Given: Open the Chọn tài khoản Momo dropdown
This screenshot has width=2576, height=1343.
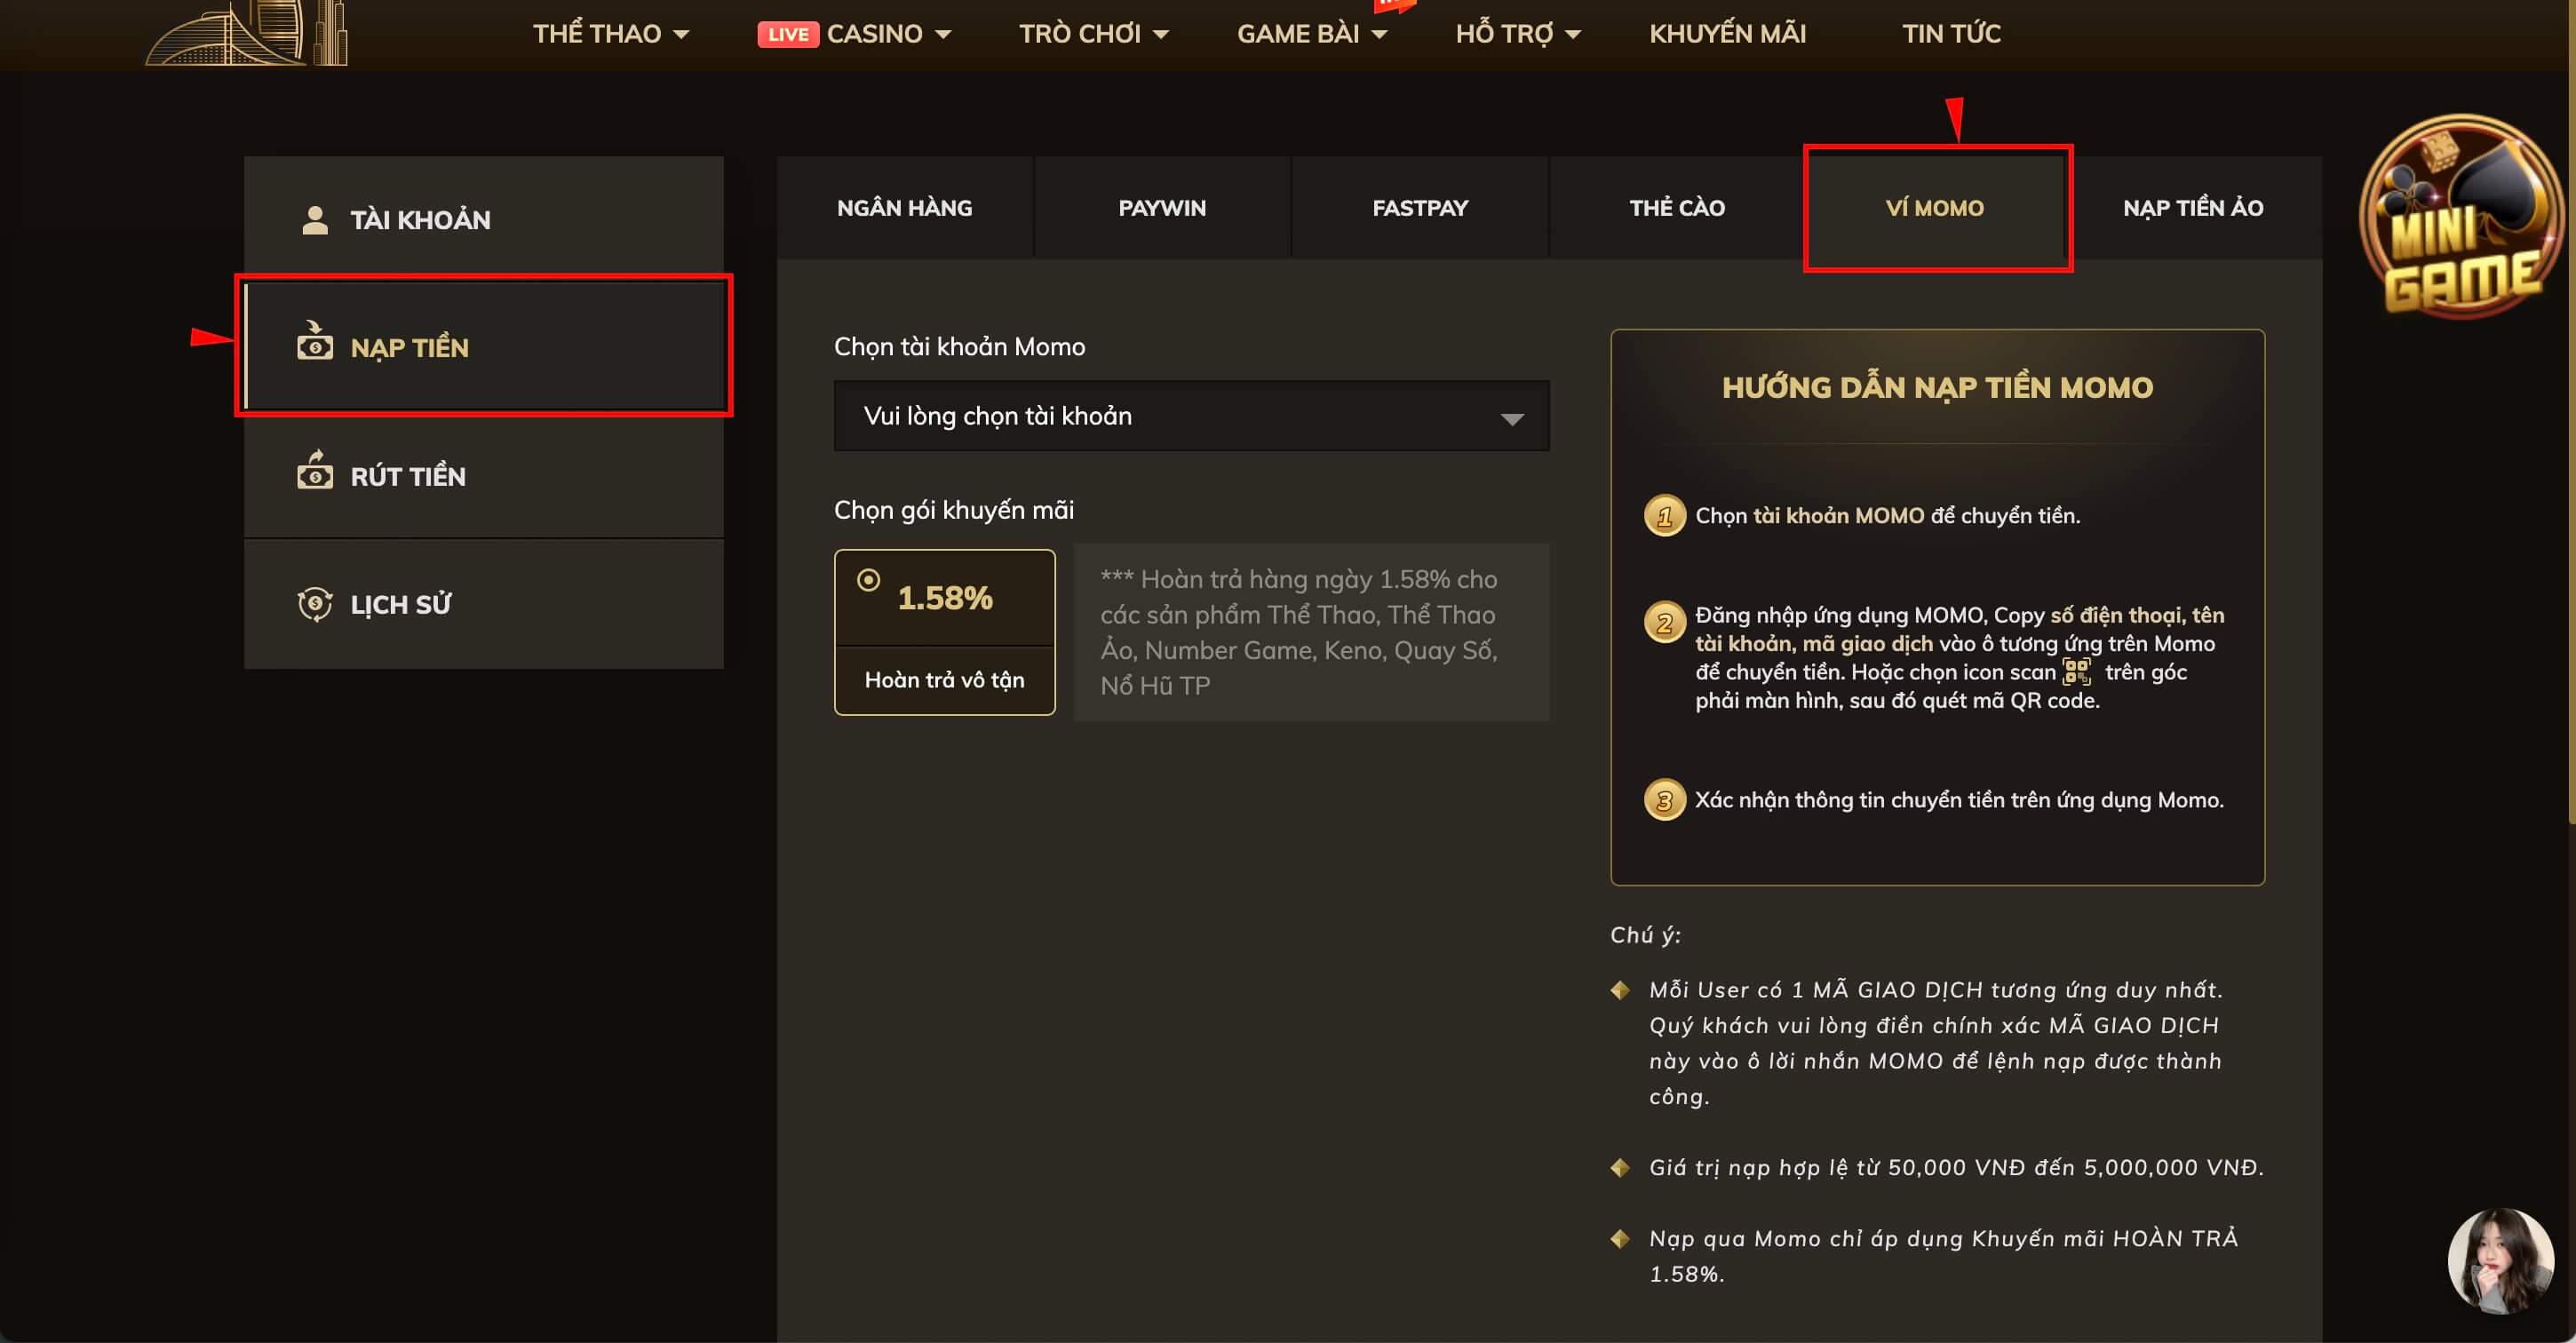Looking at the screenshot, I should point(1191,416).
